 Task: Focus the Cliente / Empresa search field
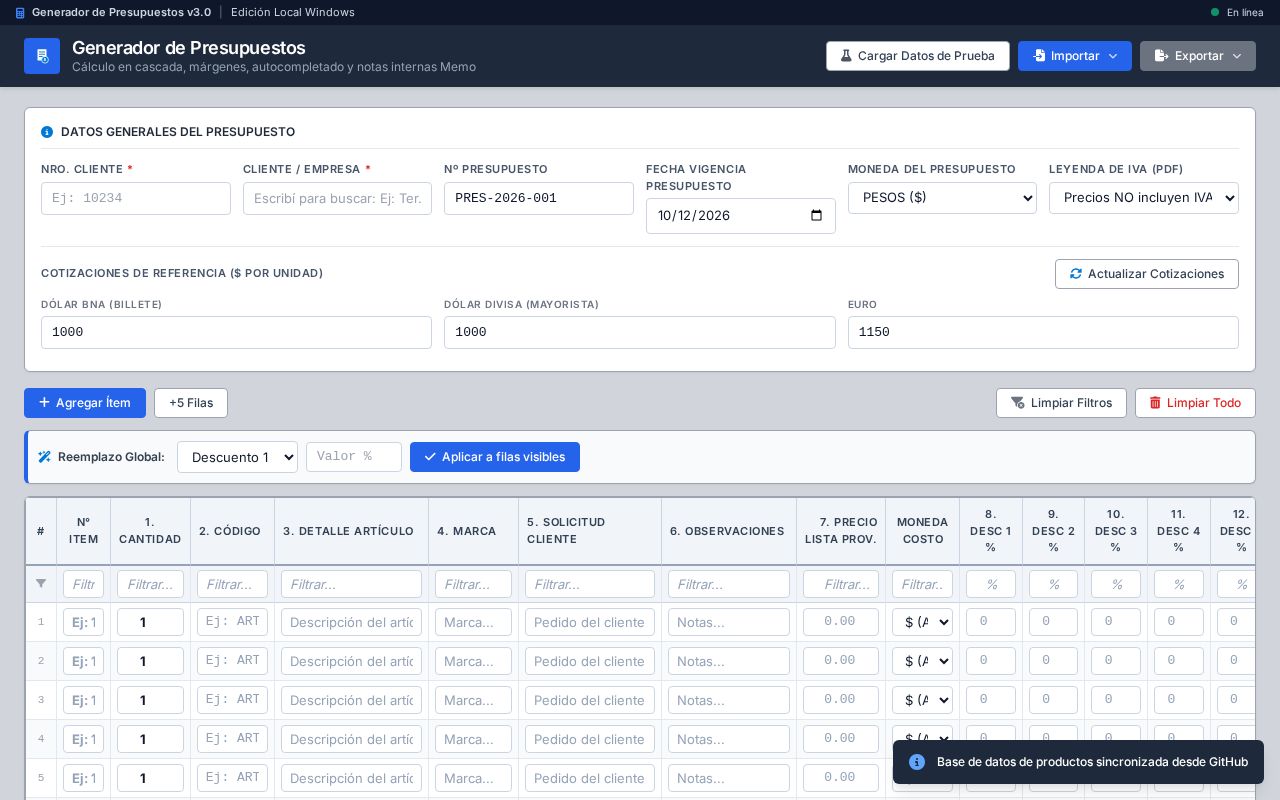pyautogui.click(x=337, y=198)
